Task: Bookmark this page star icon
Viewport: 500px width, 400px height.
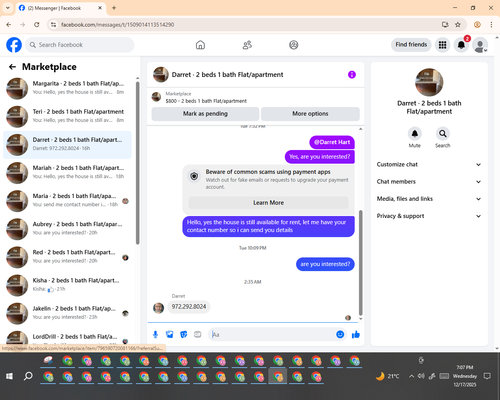Action: 458,25
